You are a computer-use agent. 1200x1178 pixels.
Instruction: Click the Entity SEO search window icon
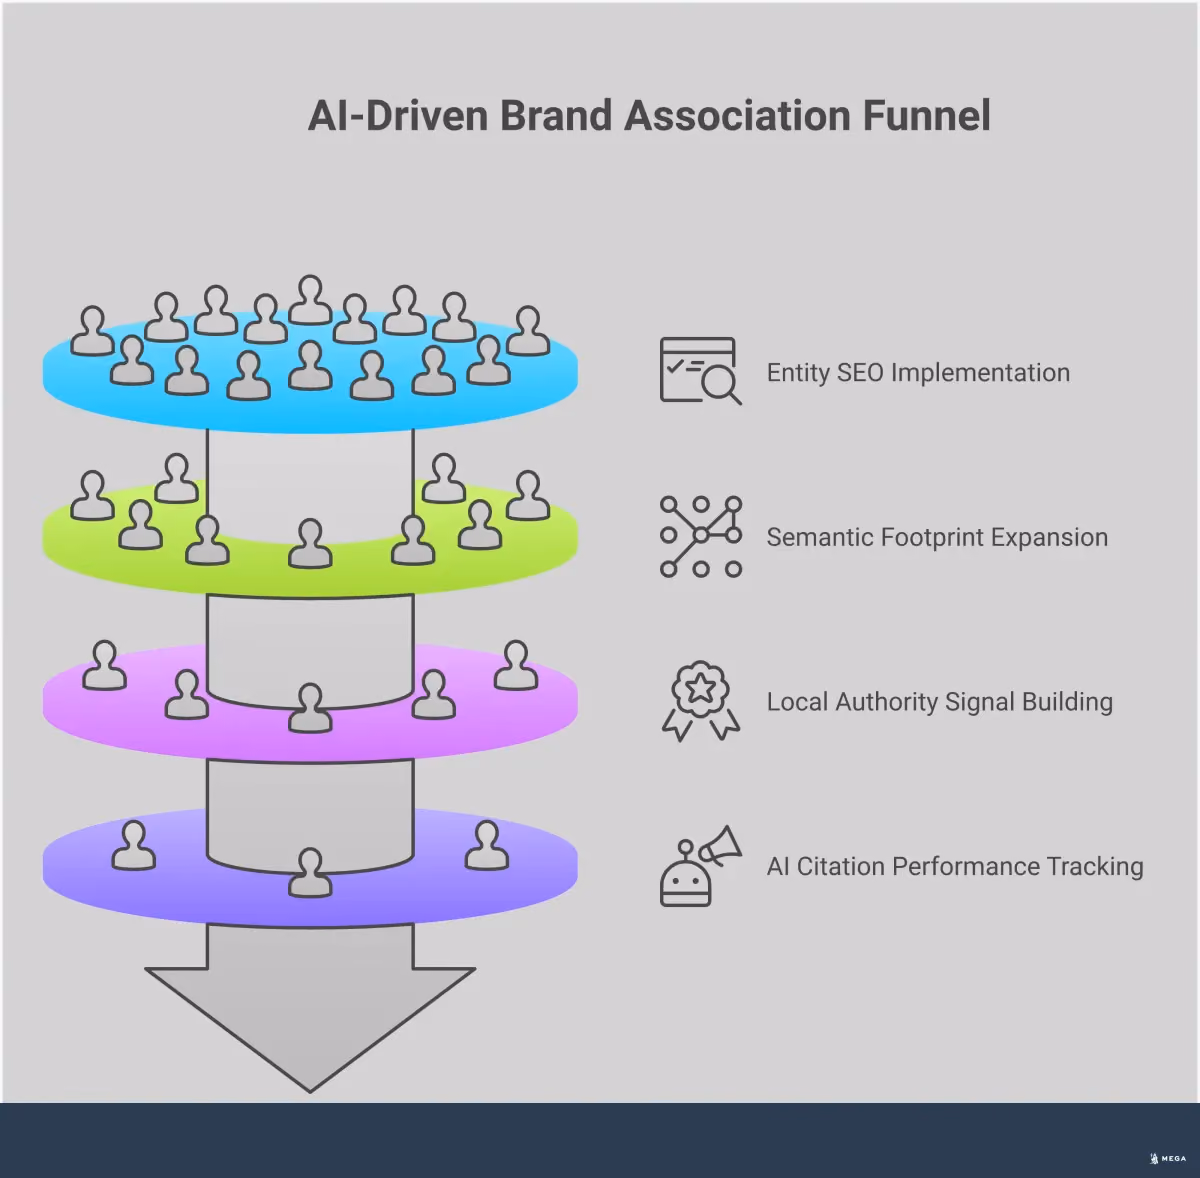point(701,371)
